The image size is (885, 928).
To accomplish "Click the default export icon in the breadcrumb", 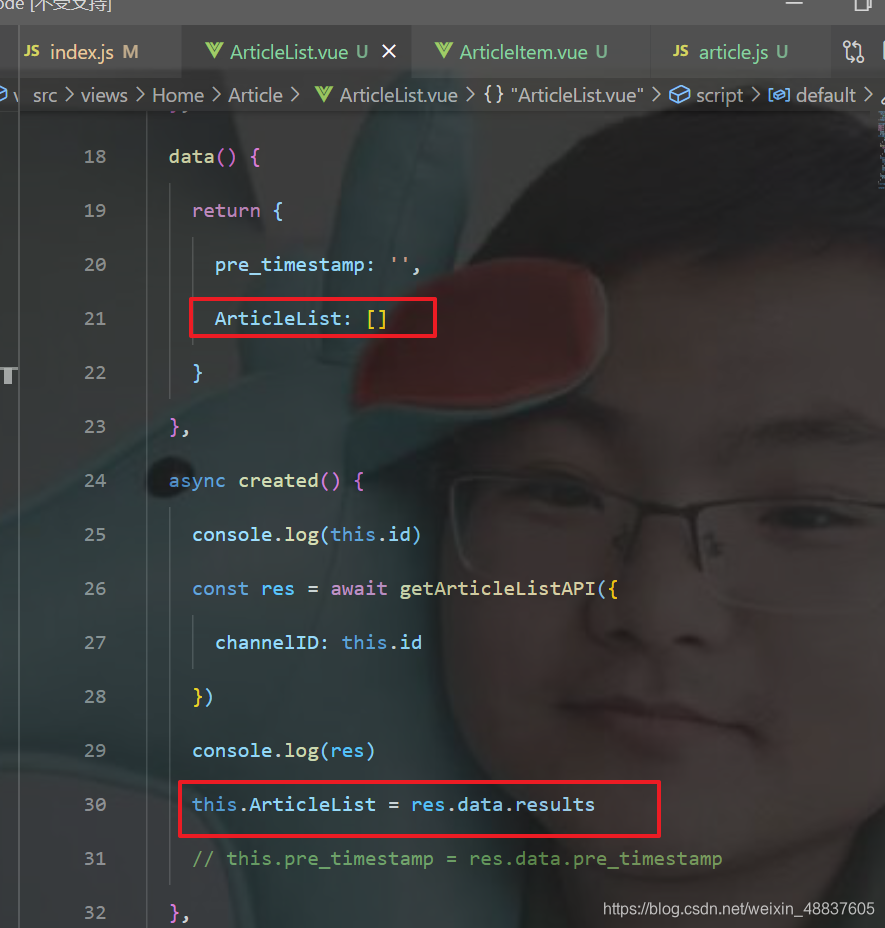I will [x=779, y=95].
